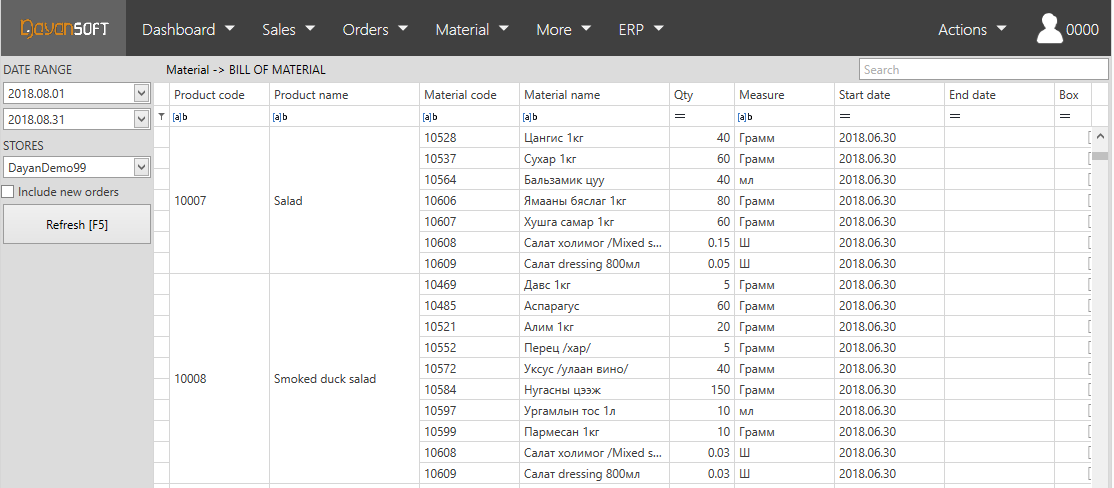
Task: Open Product name filter operator icon
Action: point(280,116)
